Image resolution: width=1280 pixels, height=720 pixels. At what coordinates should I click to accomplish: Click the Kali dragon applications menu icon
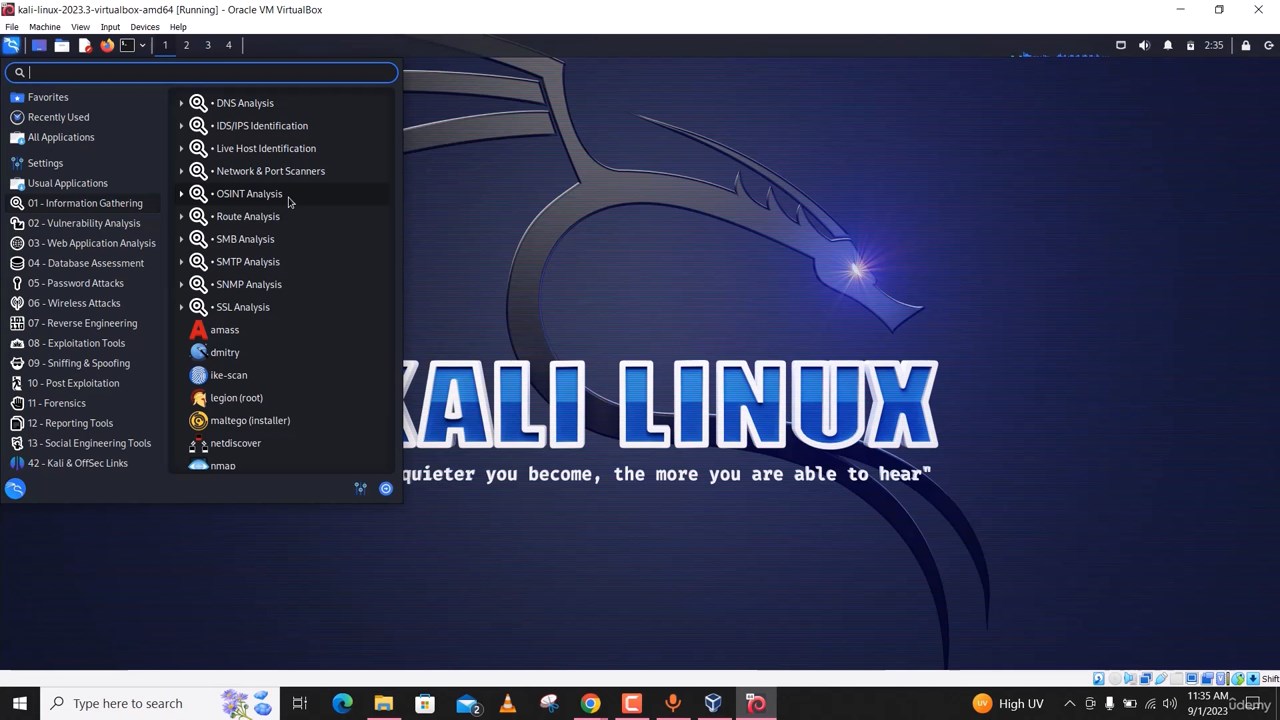point(11,45)
